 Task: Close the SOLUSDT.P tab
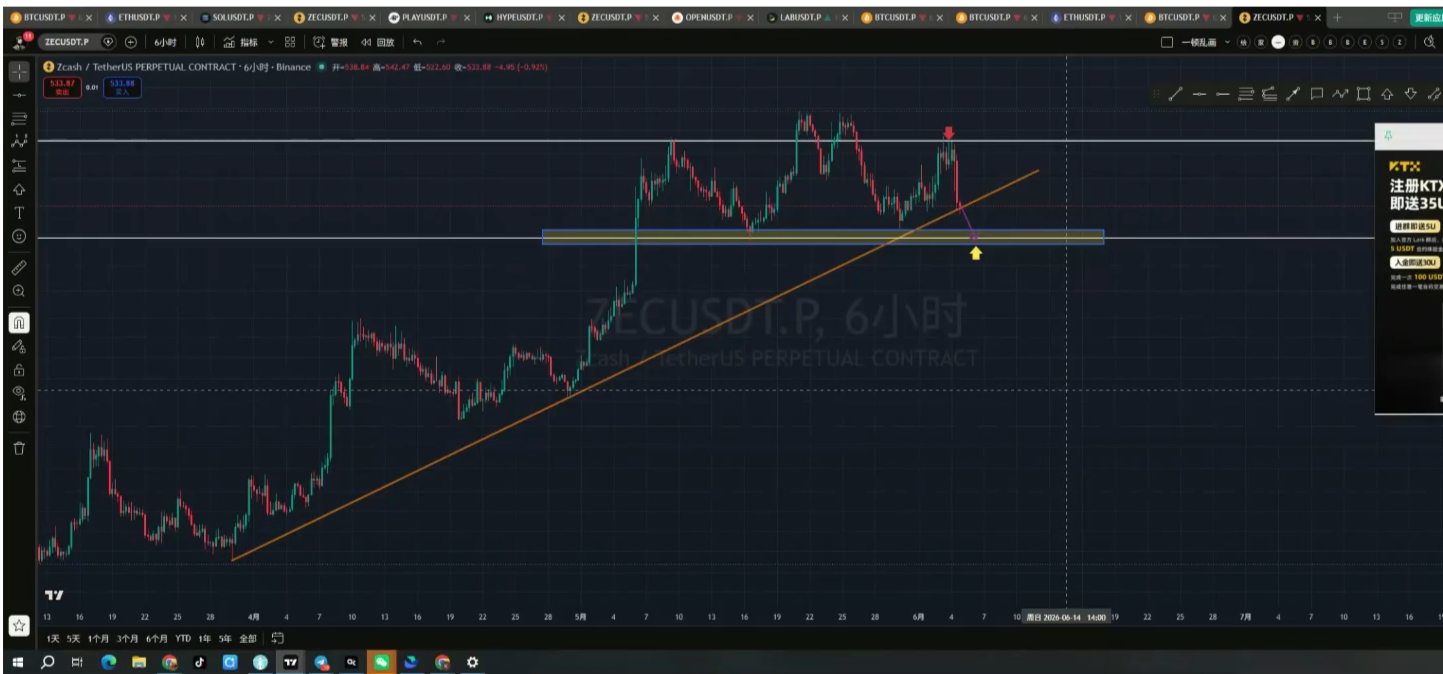coord(277,18)
